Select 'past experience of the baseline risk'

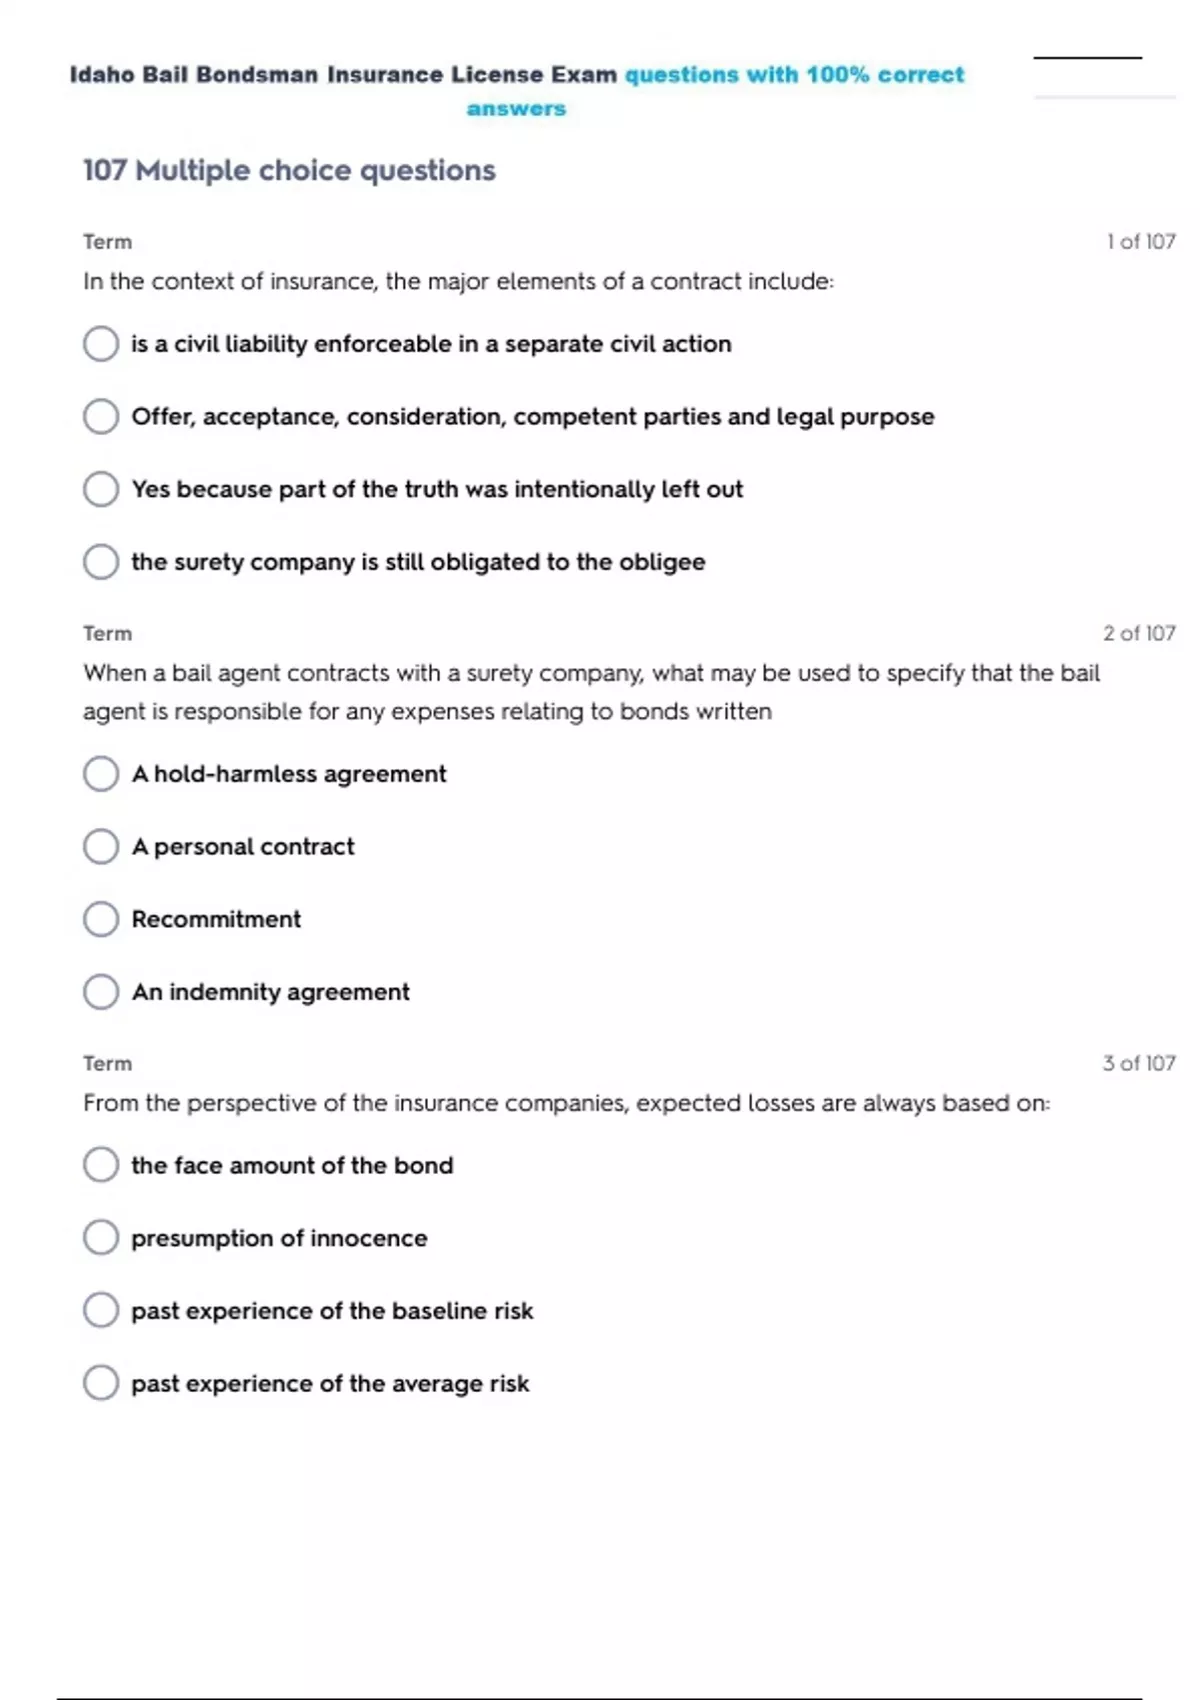tap(101, 1310)
